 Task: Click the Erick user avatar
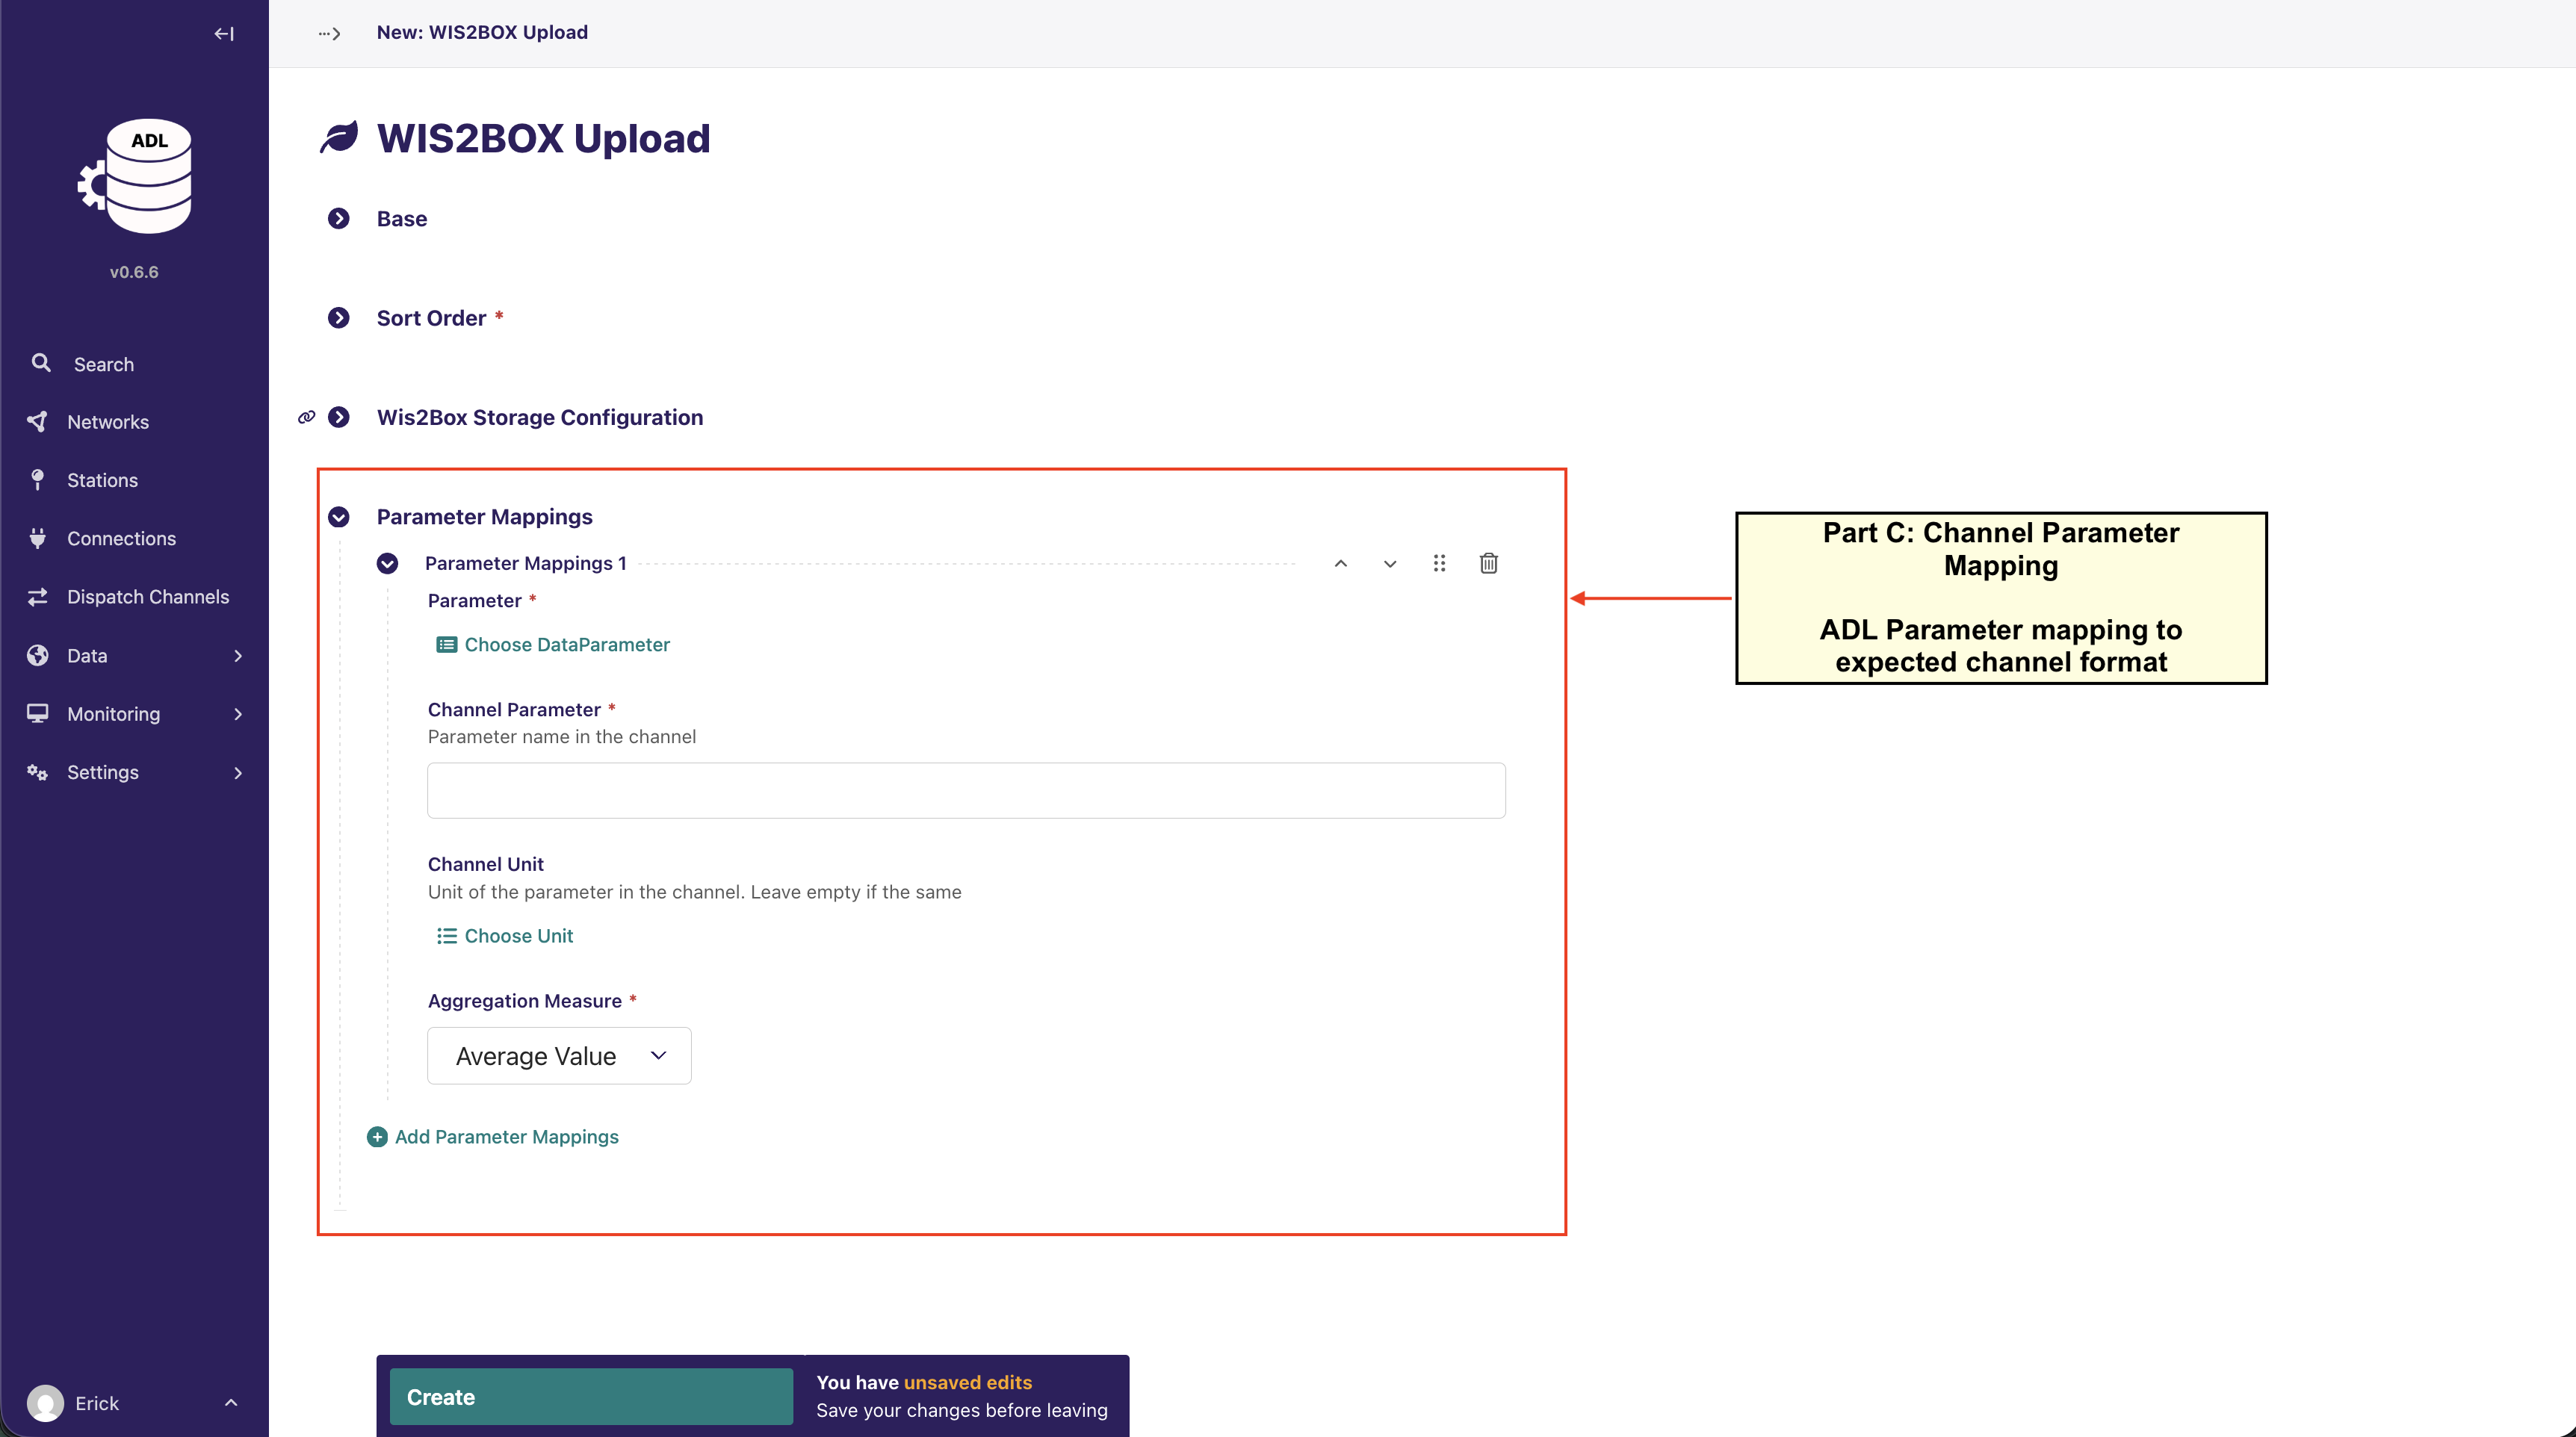45,1403
